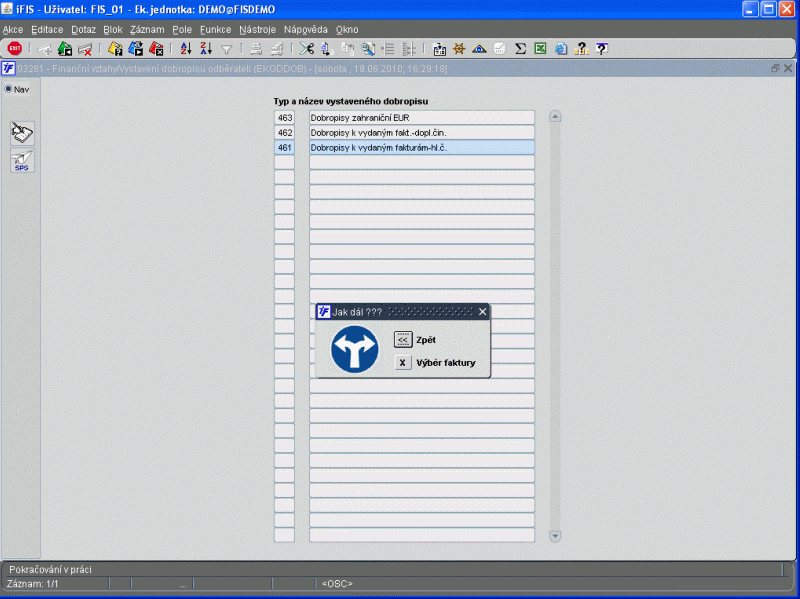Select code field 463
The image size is (800, 599).
click(x=284, y=118)
